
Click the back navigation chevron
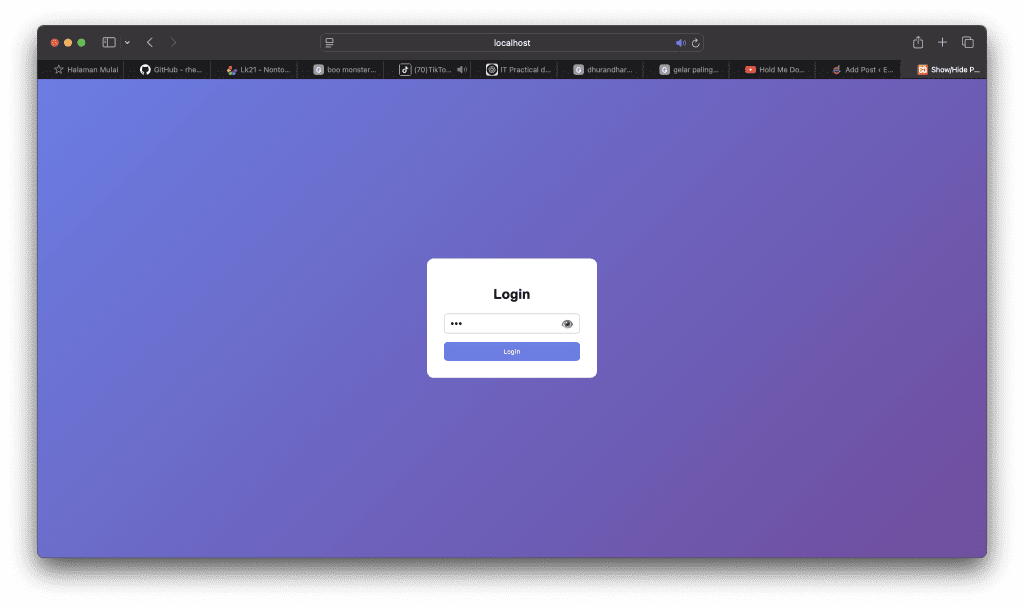point(149,42)
